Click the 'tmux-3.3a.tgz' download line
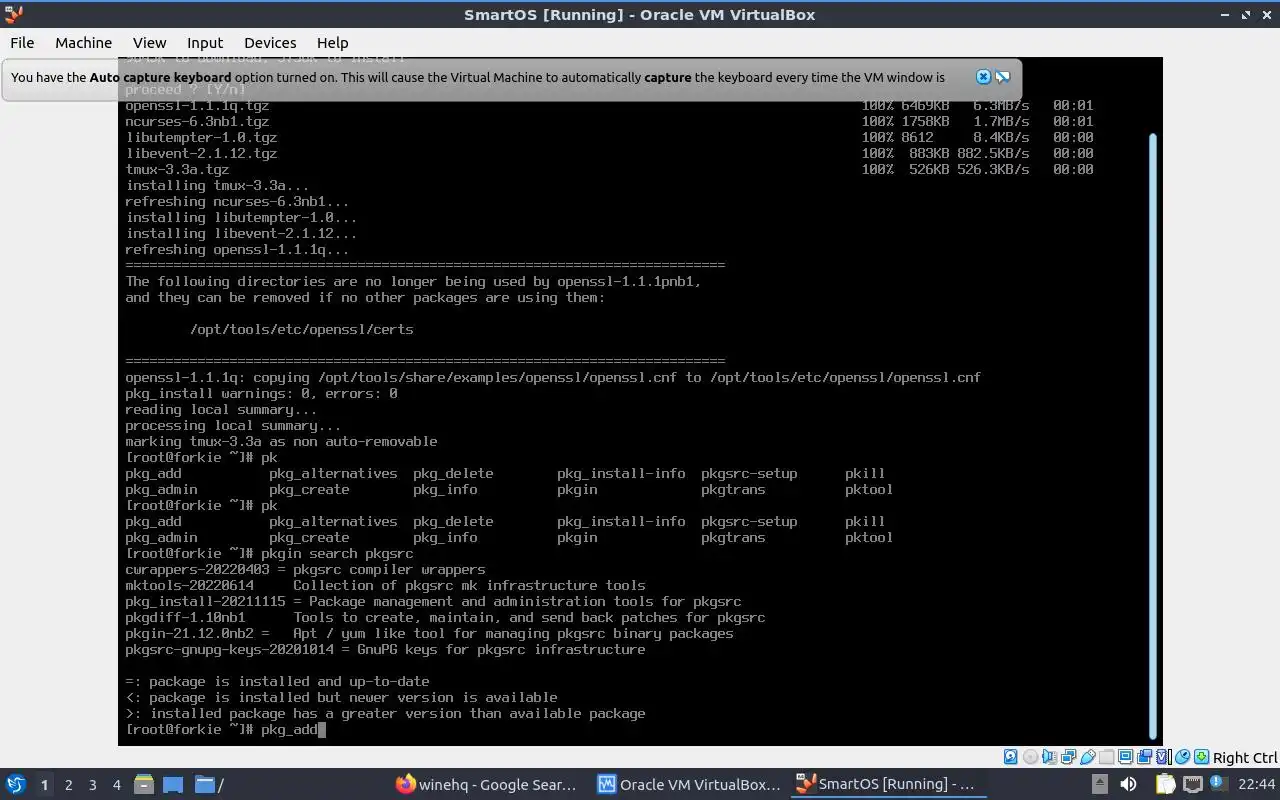 [609, 170]
